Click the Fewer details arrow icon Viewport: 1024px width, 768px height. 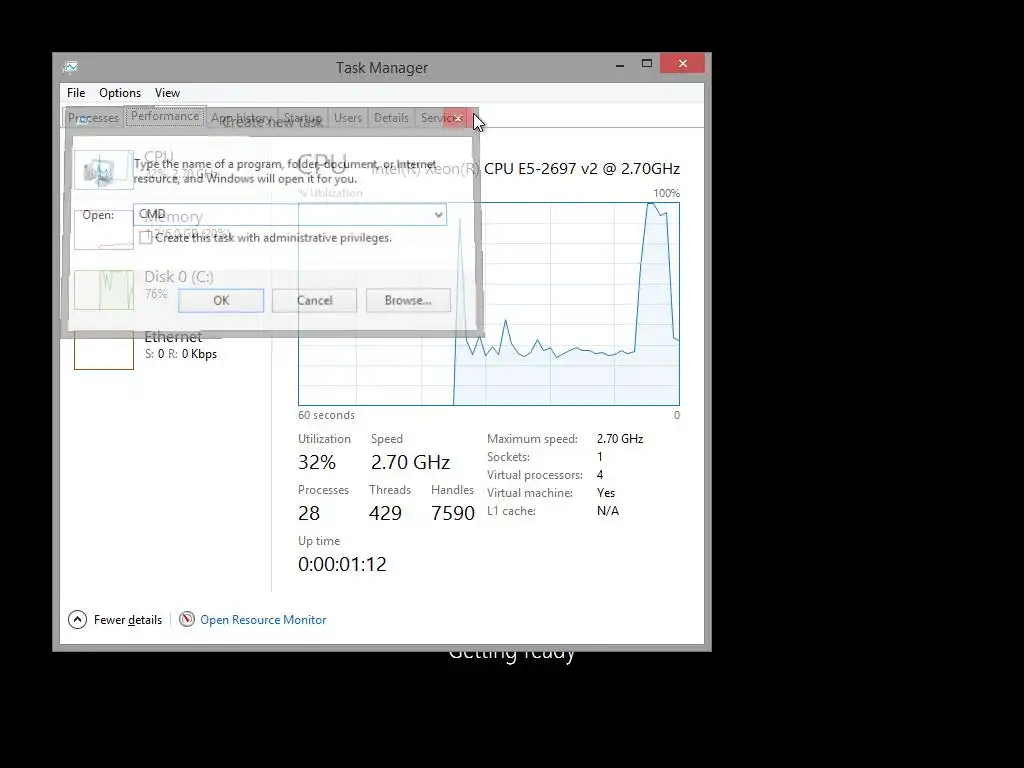(x=77, y=619)
